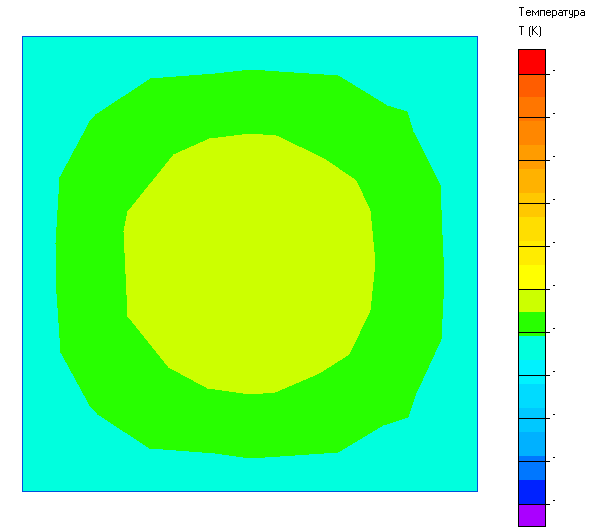The image size is (594, 530).
Task: Click the 'T (K)' units label
Action: pos(530,31)
